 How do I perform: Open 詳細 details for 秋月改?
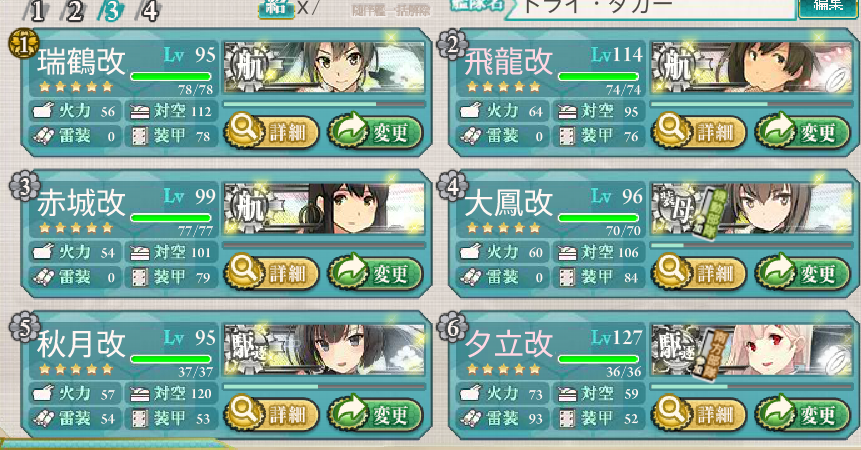271,414
